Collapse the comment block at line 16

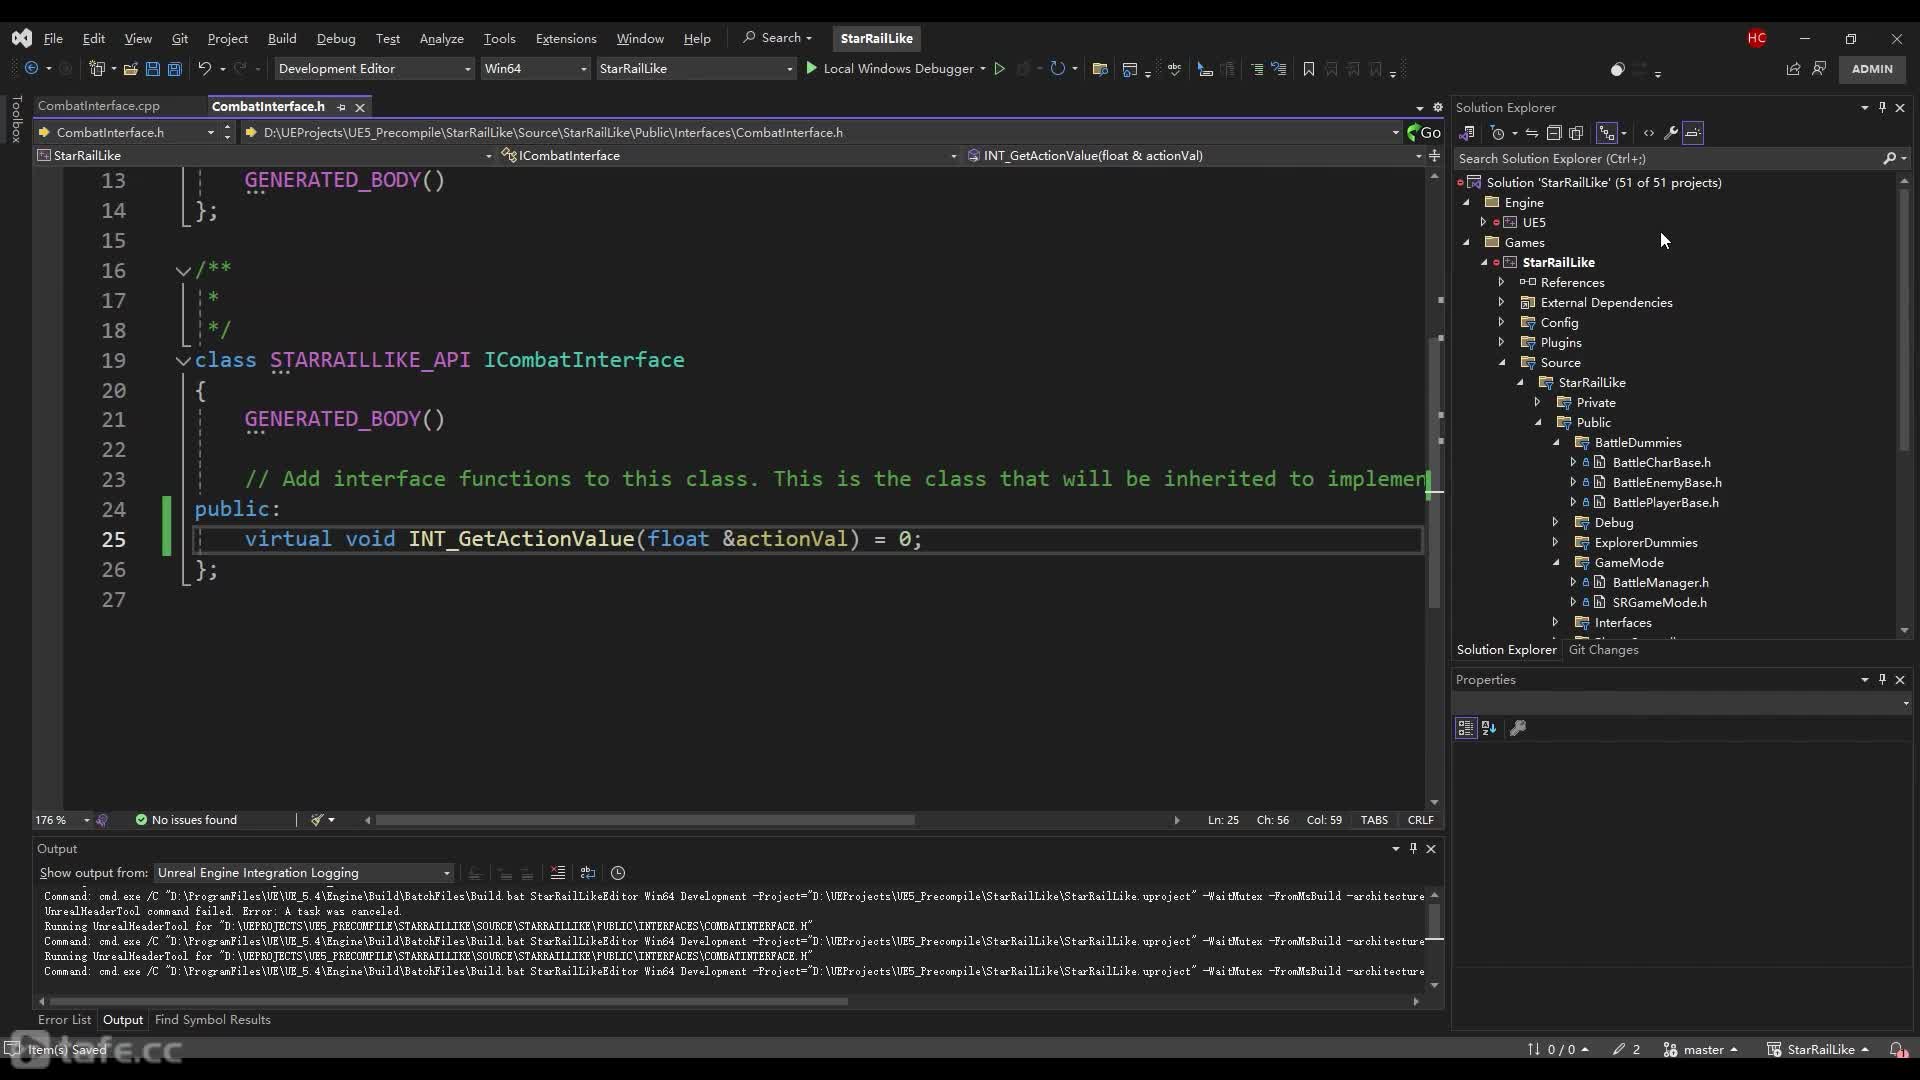[183, 270]
